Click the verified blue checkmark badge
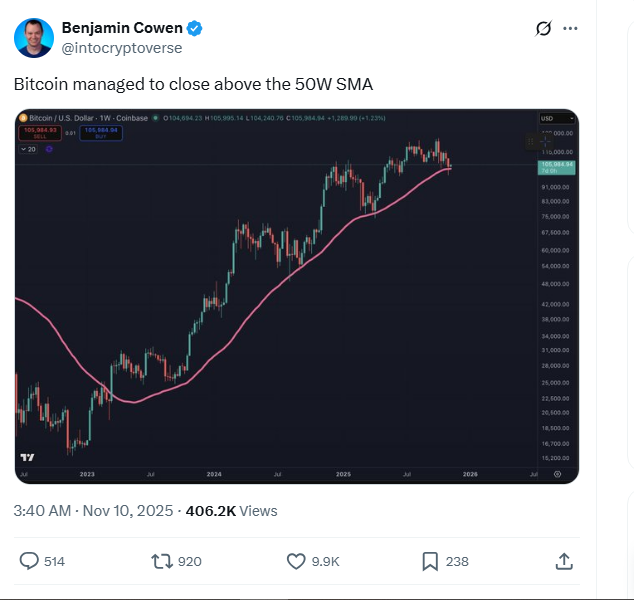This screenshot has height=600, width=634. pos(196,28)
